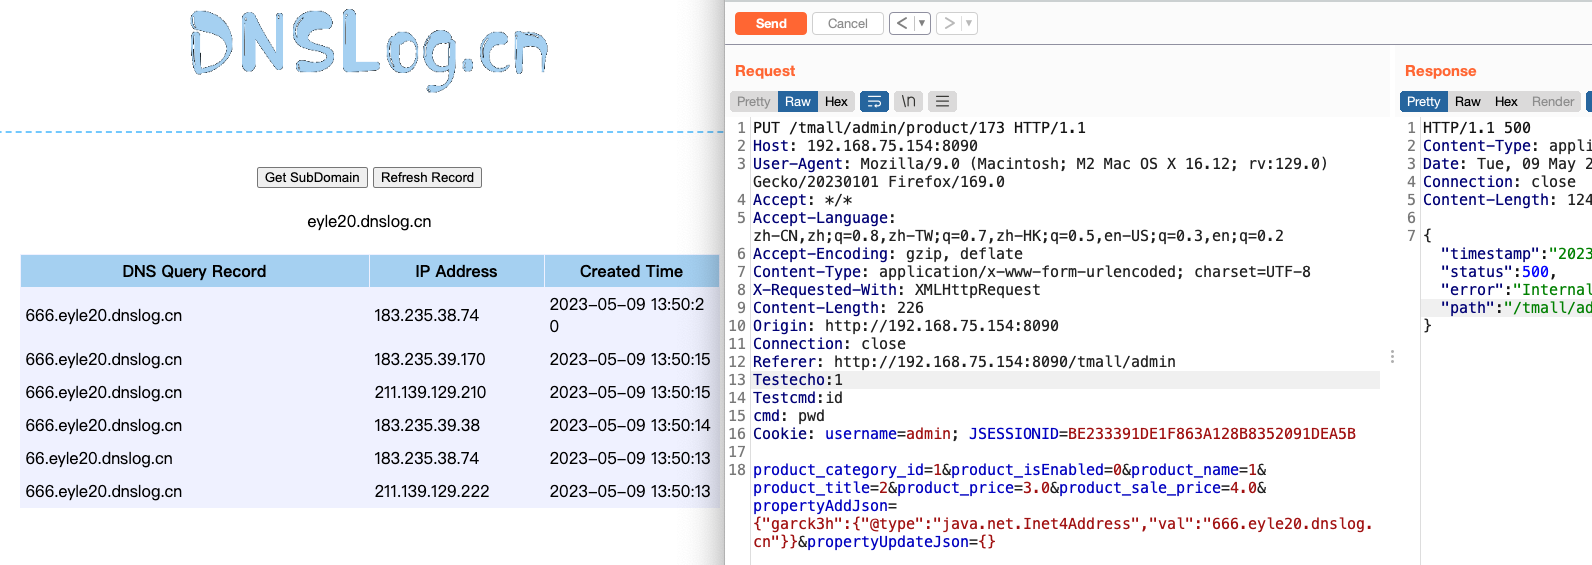Click the IP address 183.235.39.170
1592x565 pixels.
[430, 359]
